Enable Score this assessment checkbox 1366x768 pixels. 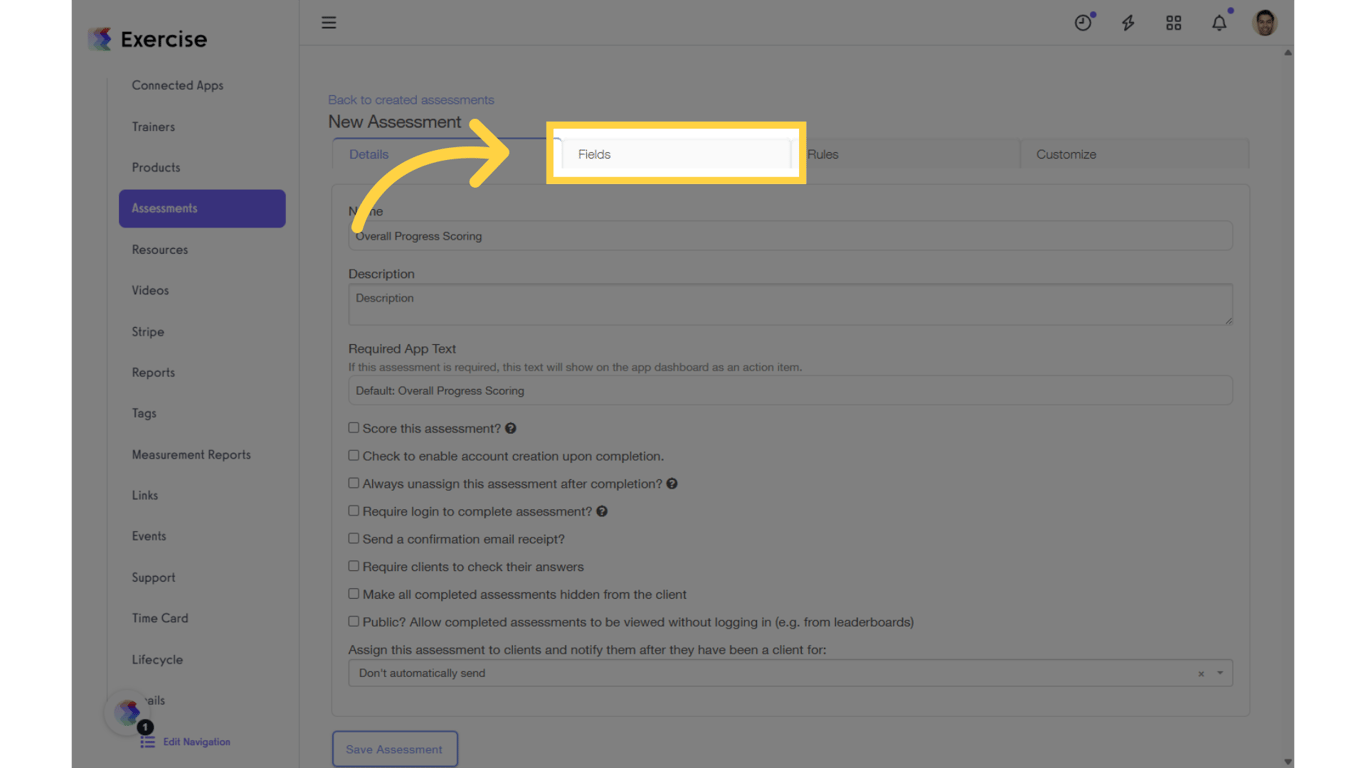[353, 427]
